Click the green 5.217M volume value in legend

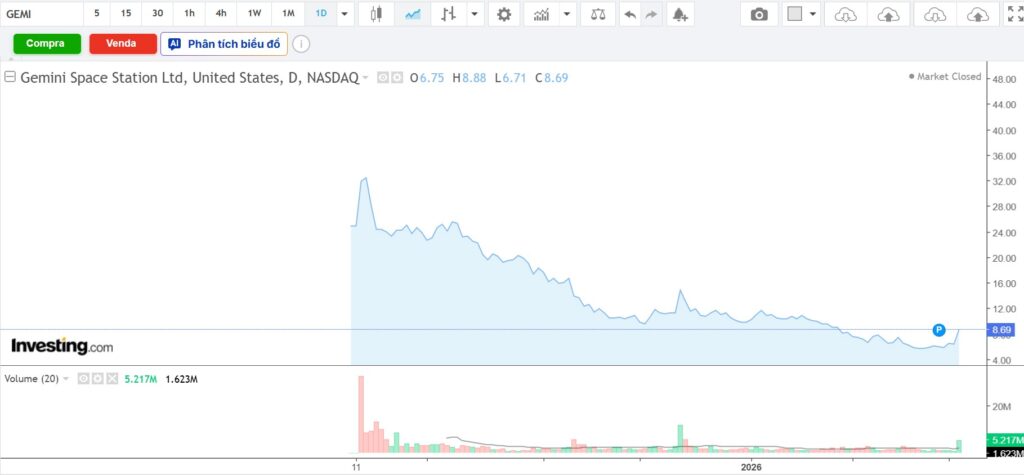tap(141, 379)
